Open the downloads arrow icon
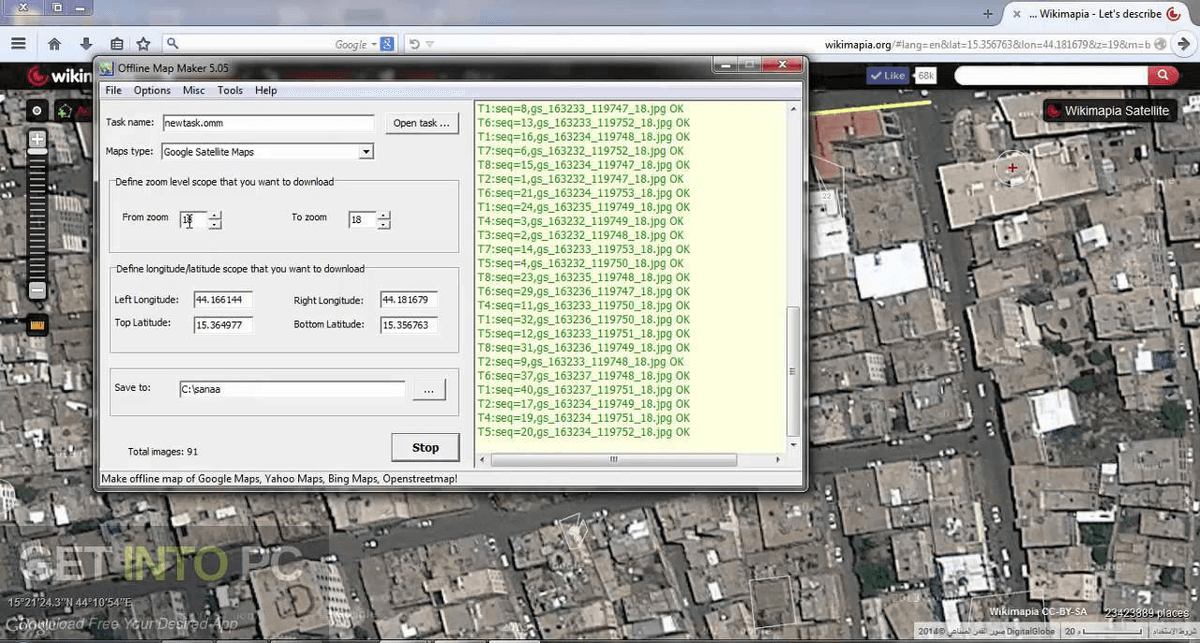The width and height of the screenshot is (1200, 643). [x=85, y=44]
